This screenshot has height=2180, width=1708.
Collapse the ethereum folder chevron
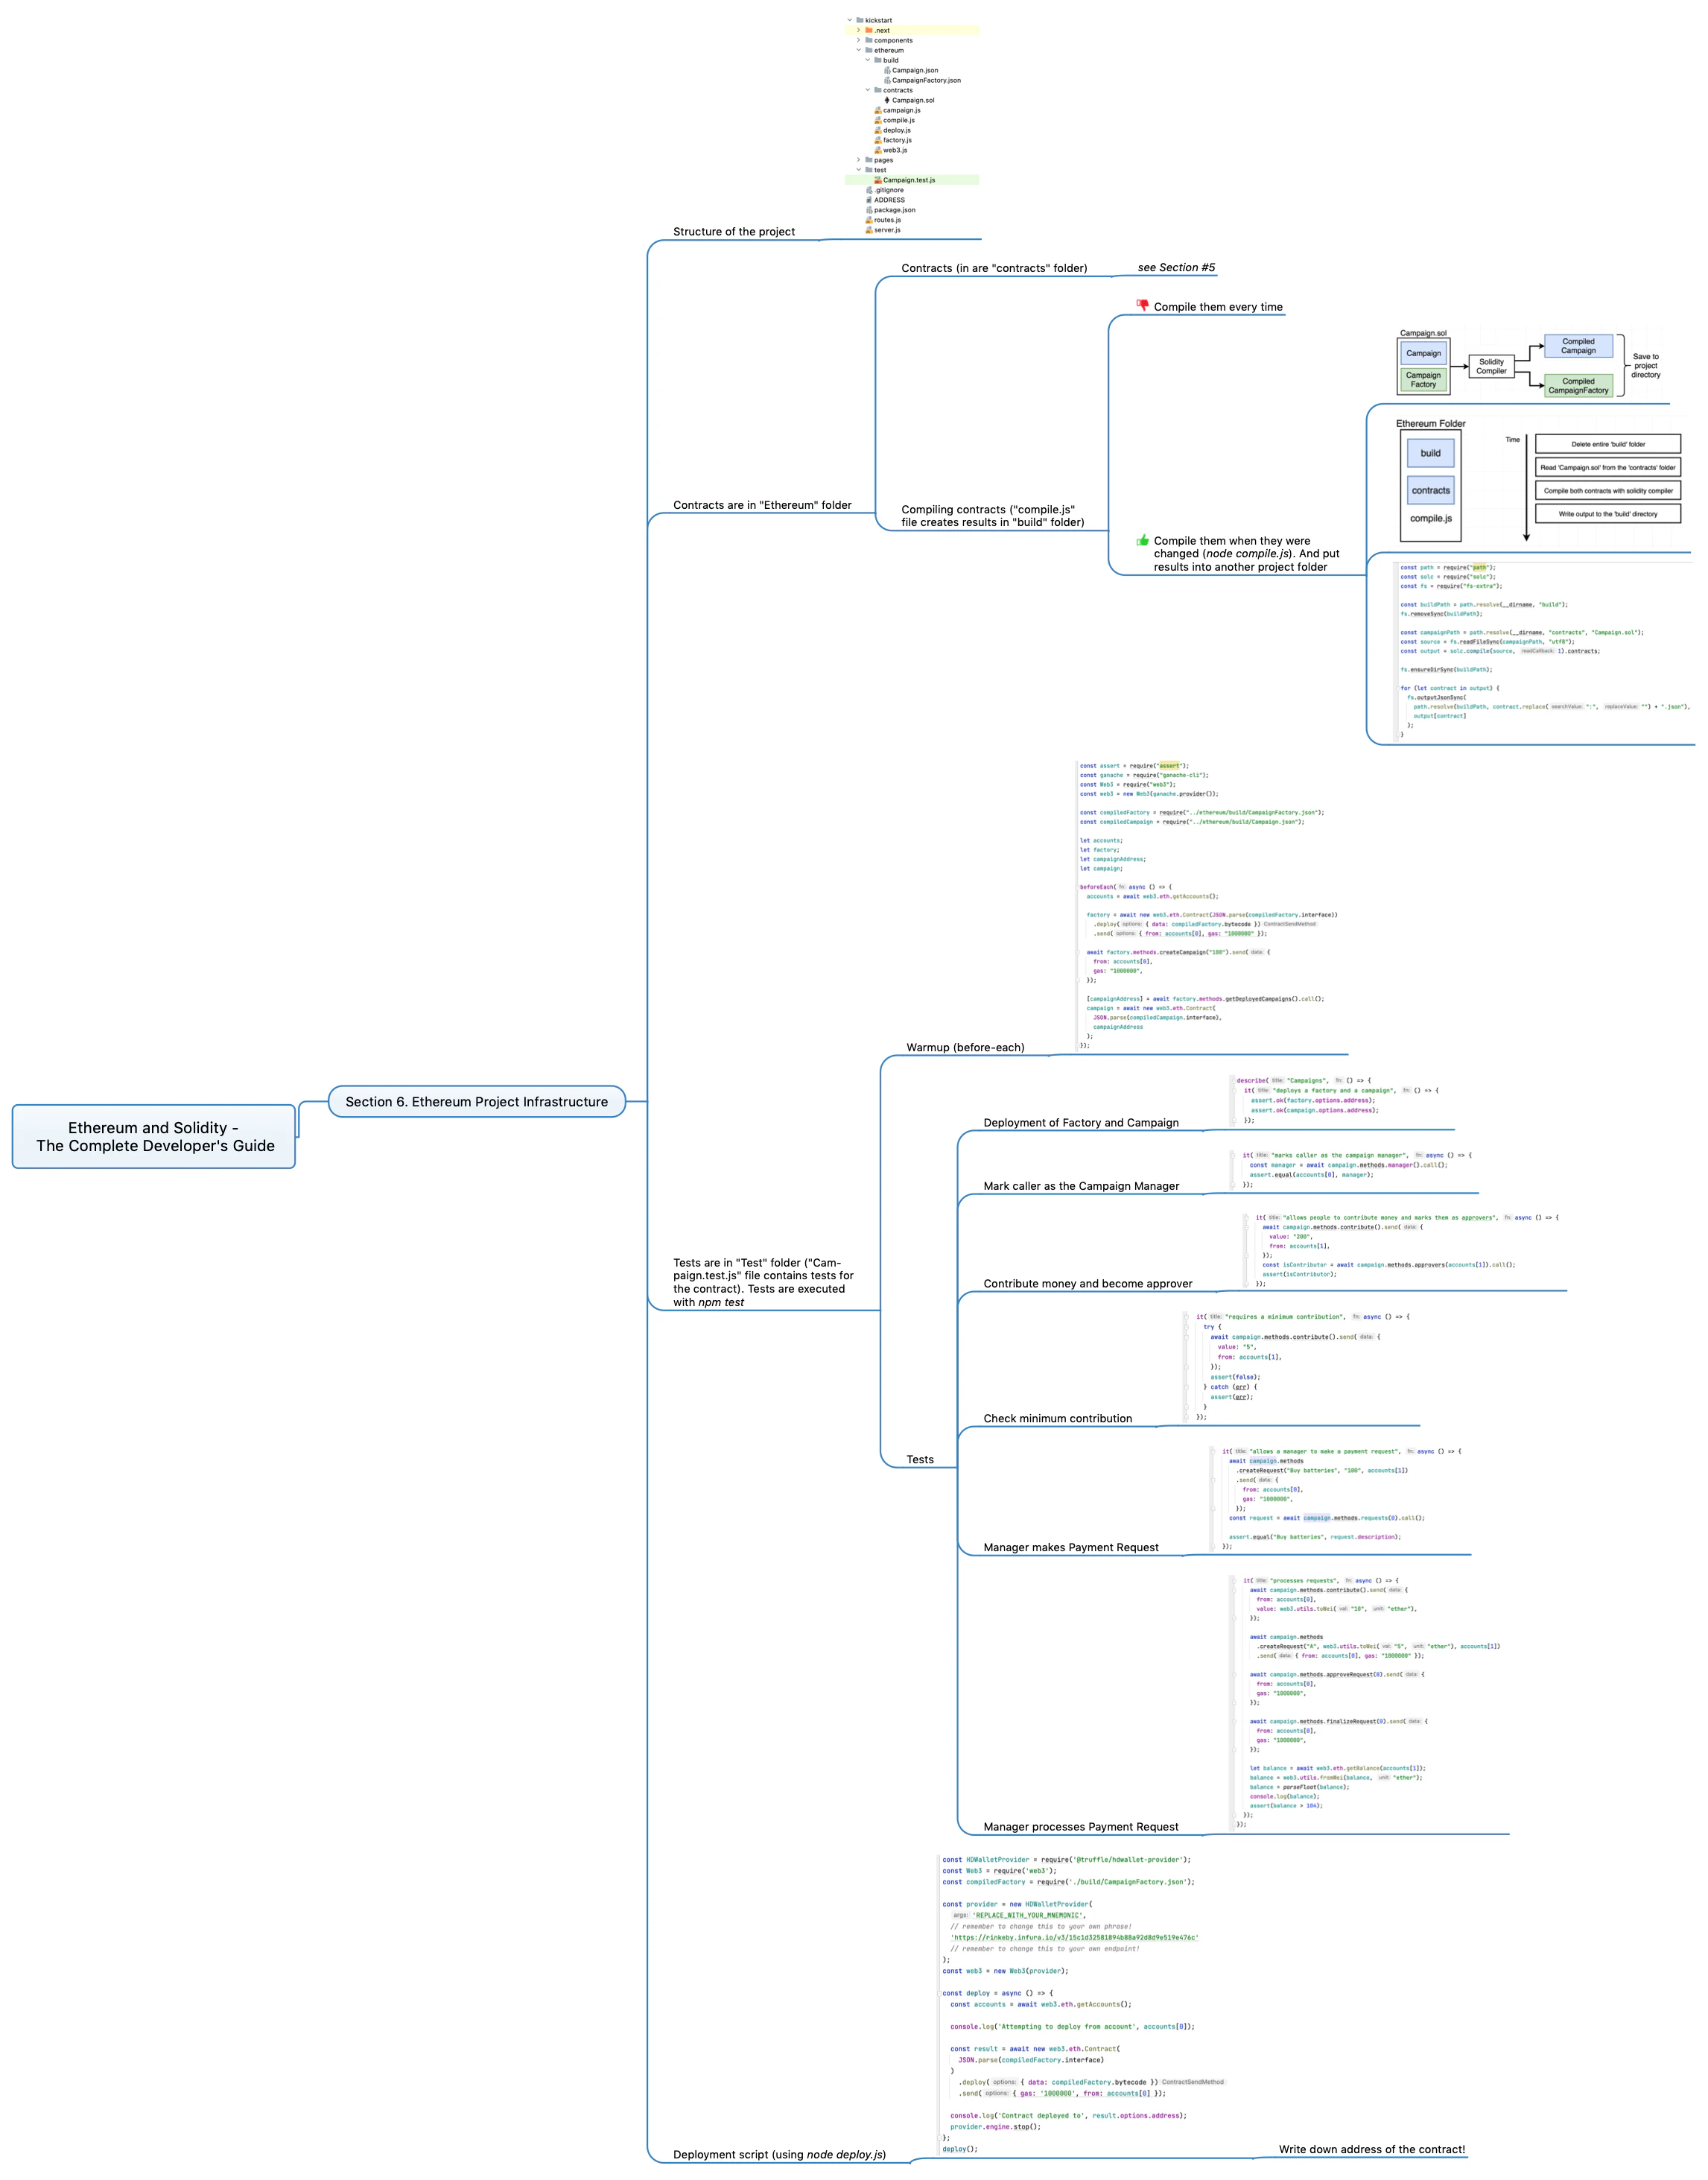point(859,50)
